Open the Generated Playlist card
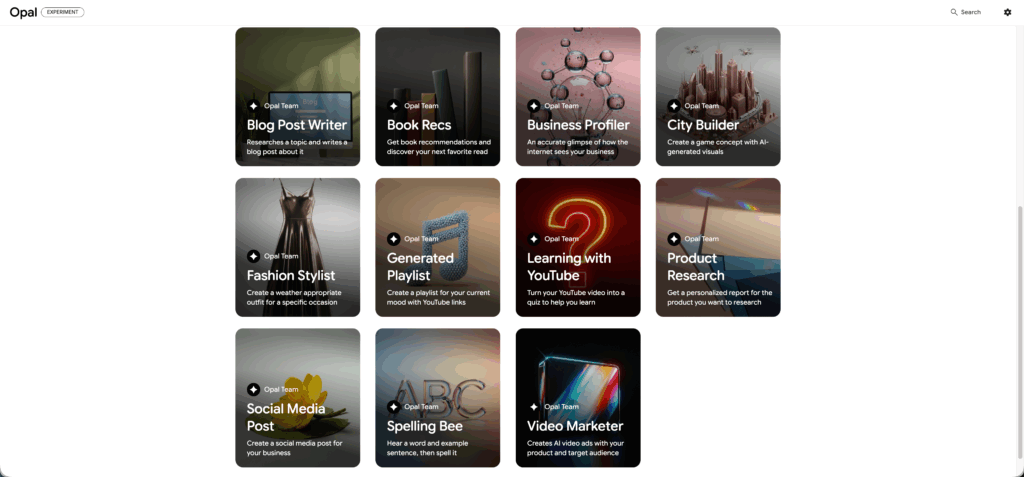This screenshot has height=477, width=1024. (437, 220)
